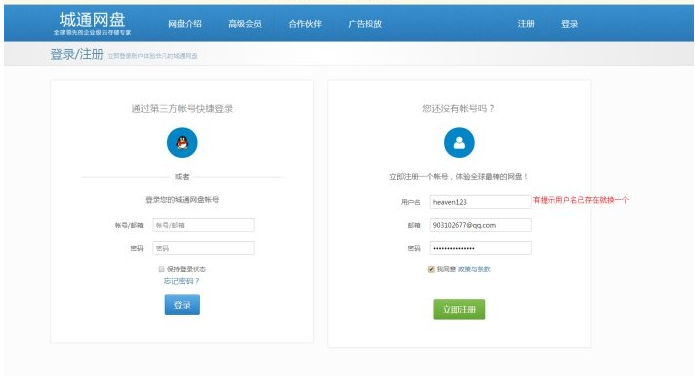Click the registration 邮箱 field
695x376 pixels.
[x=480, y=225]
